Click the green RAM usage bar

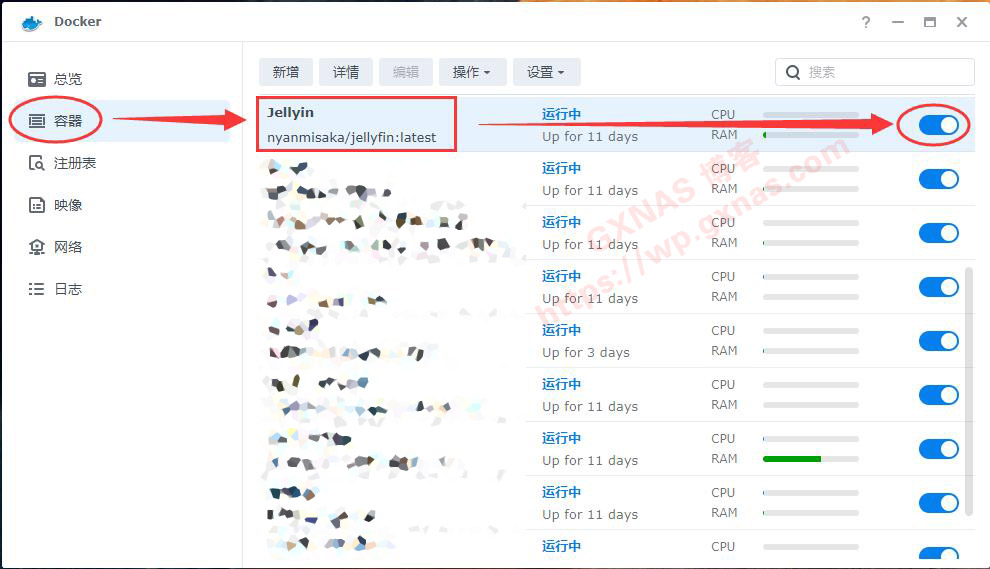tap(791, 459)
